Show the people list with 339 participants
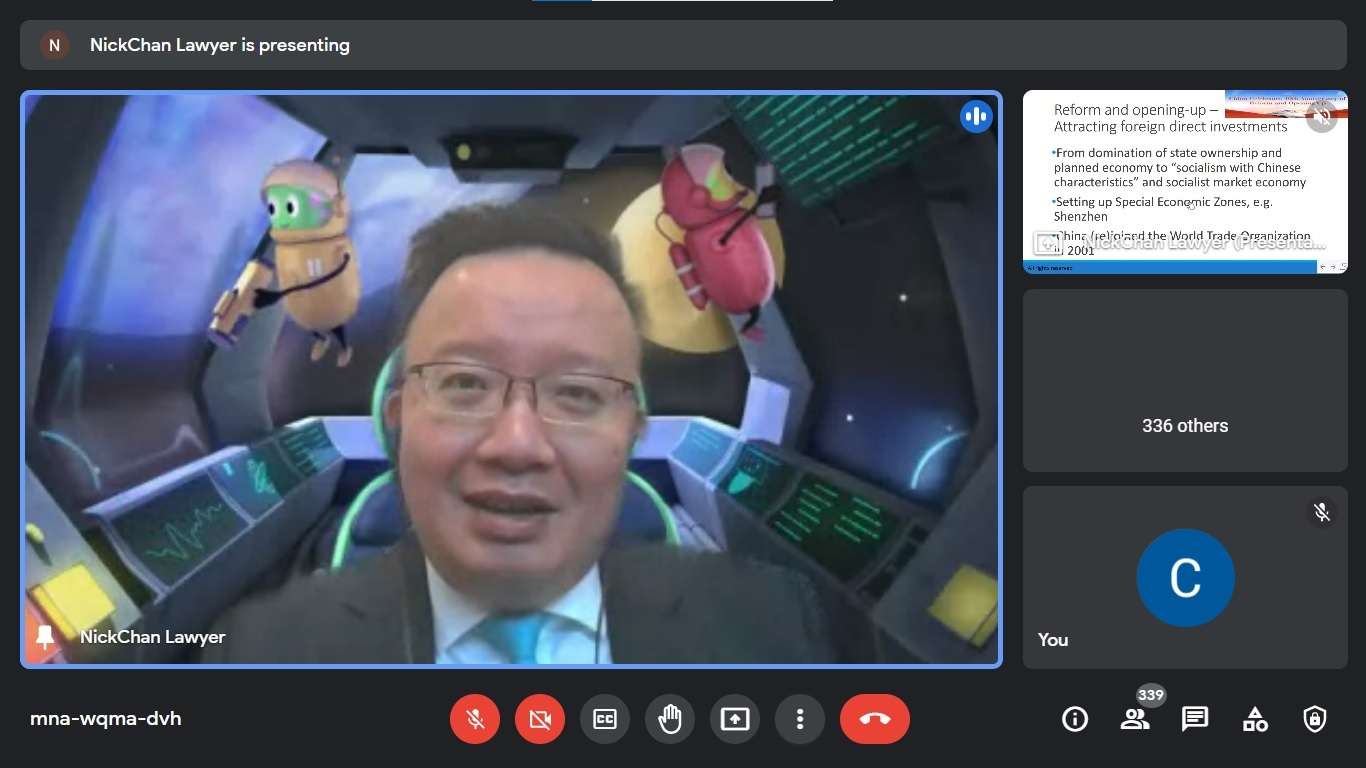The height and width of the screenshot is (768, 1366). [1135, 719]
